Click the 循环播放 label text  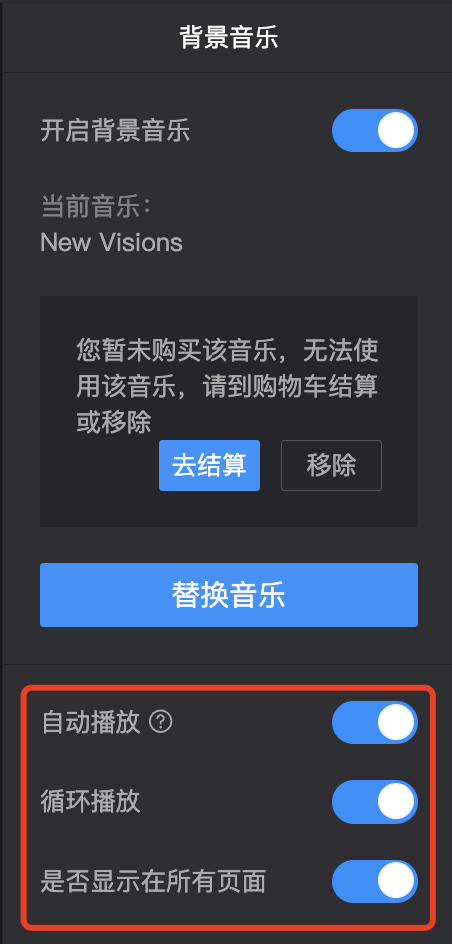(x=90, y=801)
